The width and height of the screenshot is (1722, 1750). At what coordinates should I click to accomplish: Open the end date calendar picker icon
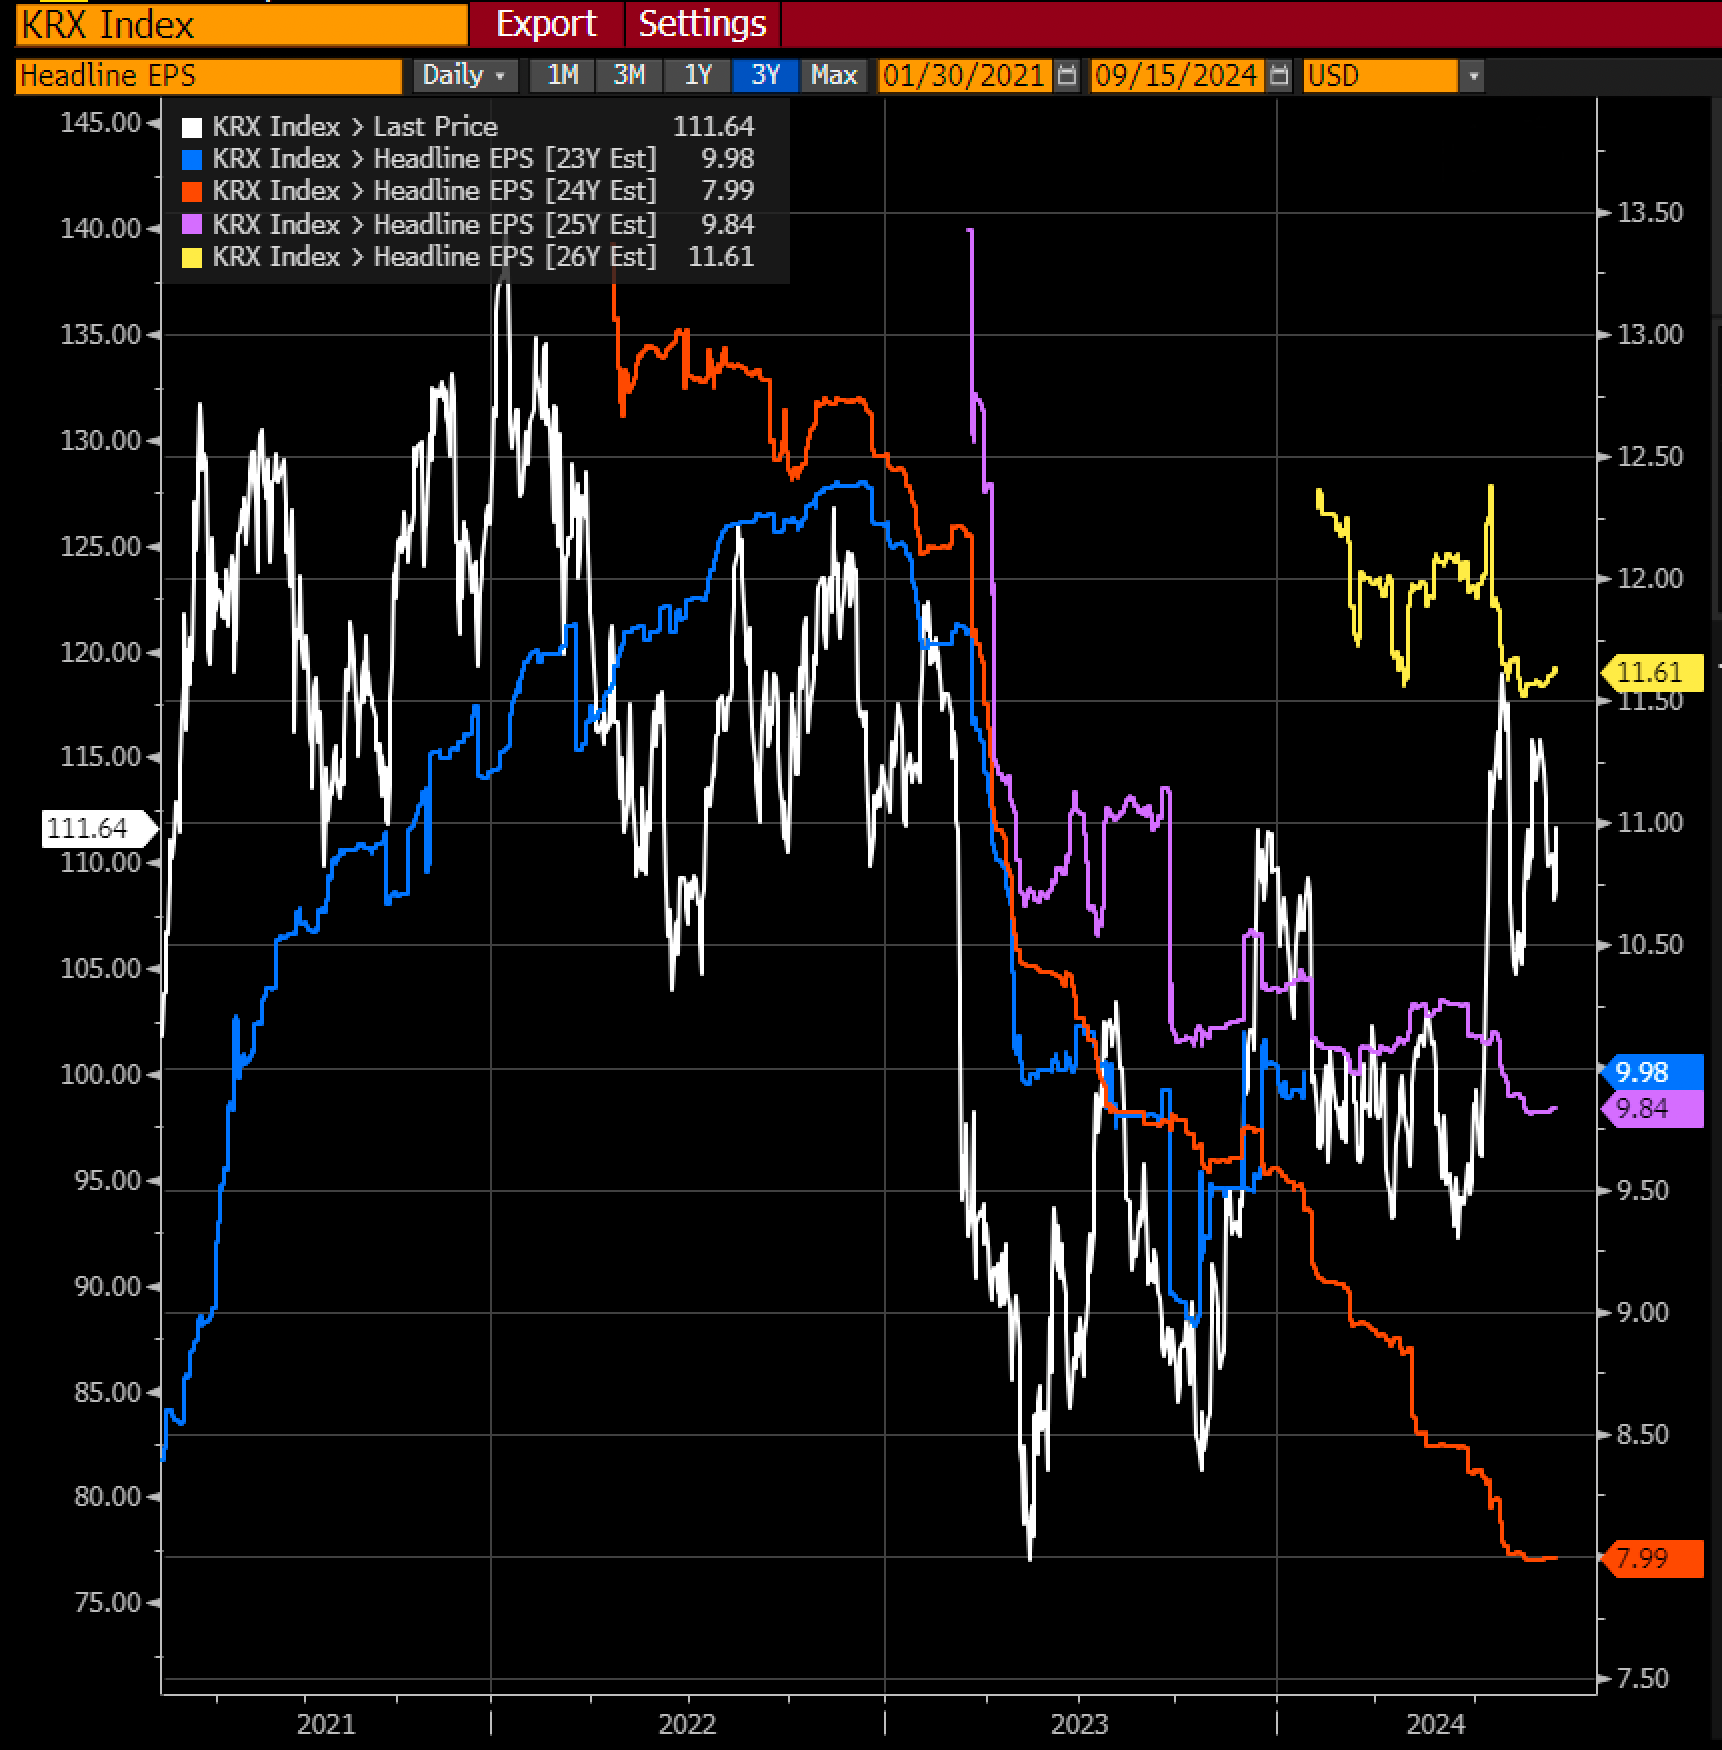pos(1279,76)
